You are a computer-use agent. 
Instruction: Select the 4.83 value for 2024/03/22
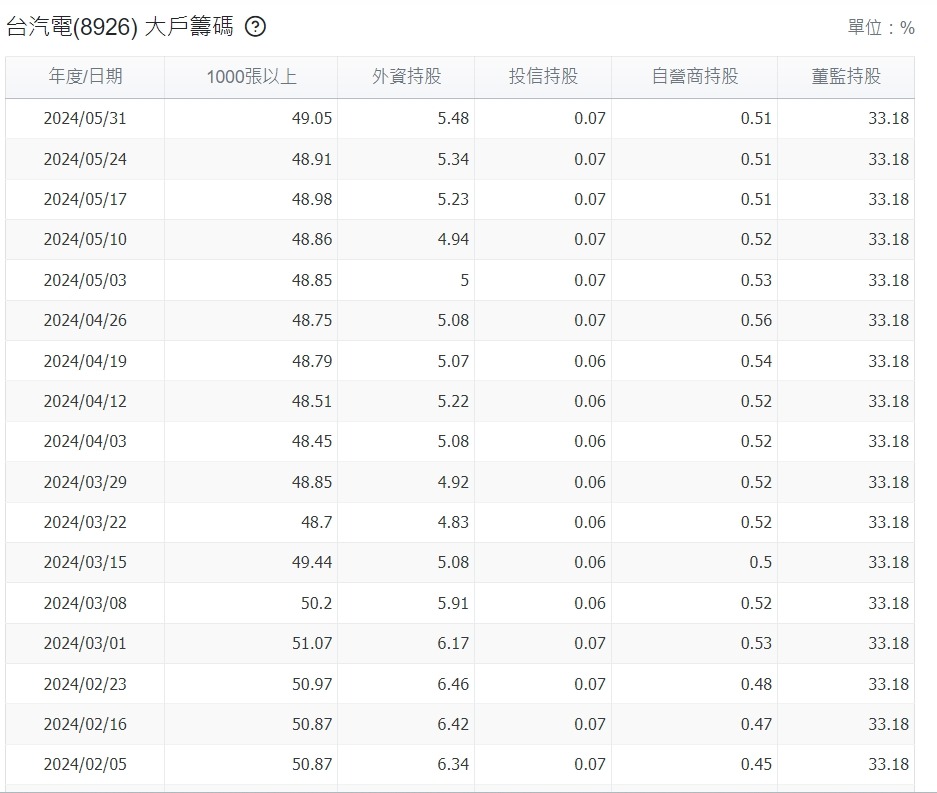(x=453, y=522)
